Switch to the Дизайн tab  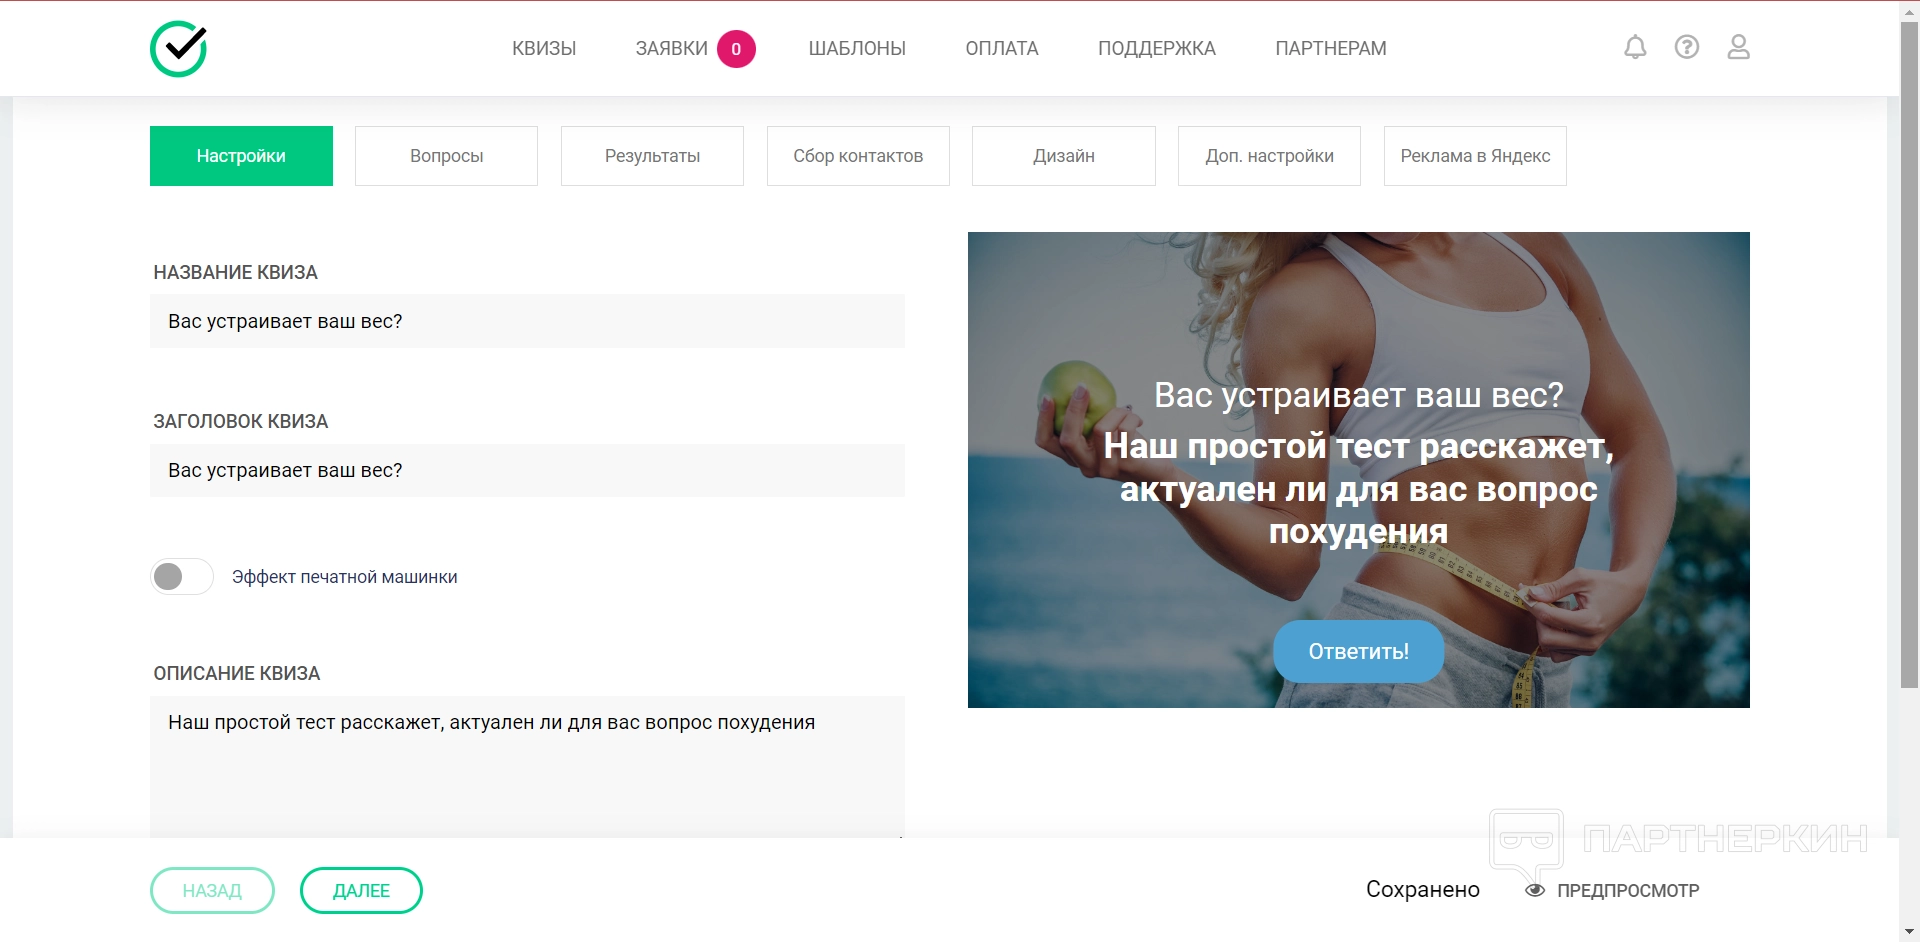point(1064,156)
